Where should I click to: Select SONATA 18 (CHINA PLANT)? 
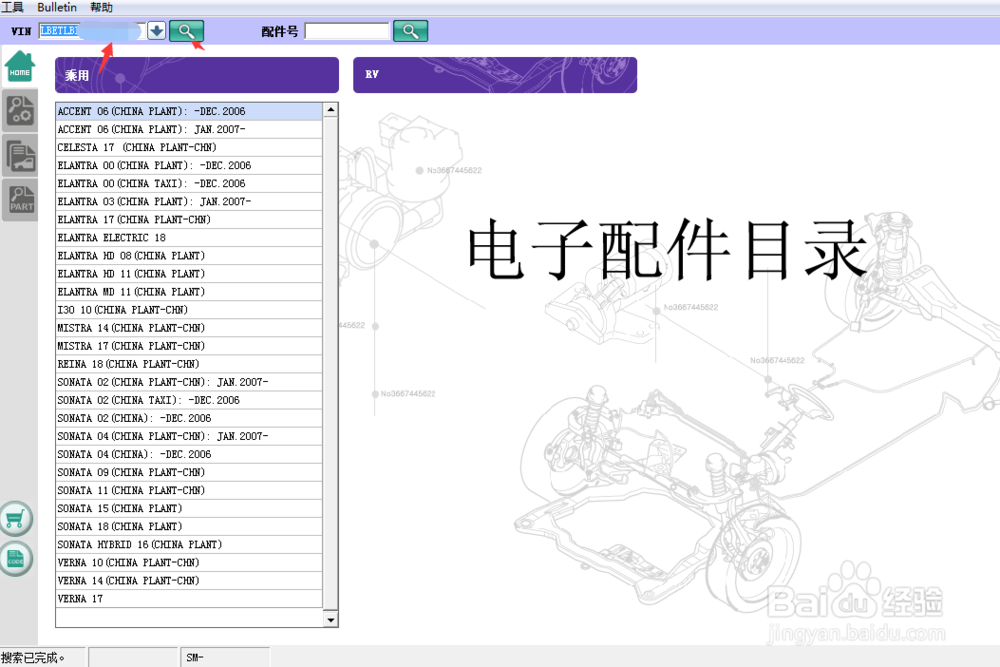pos(189,527)
